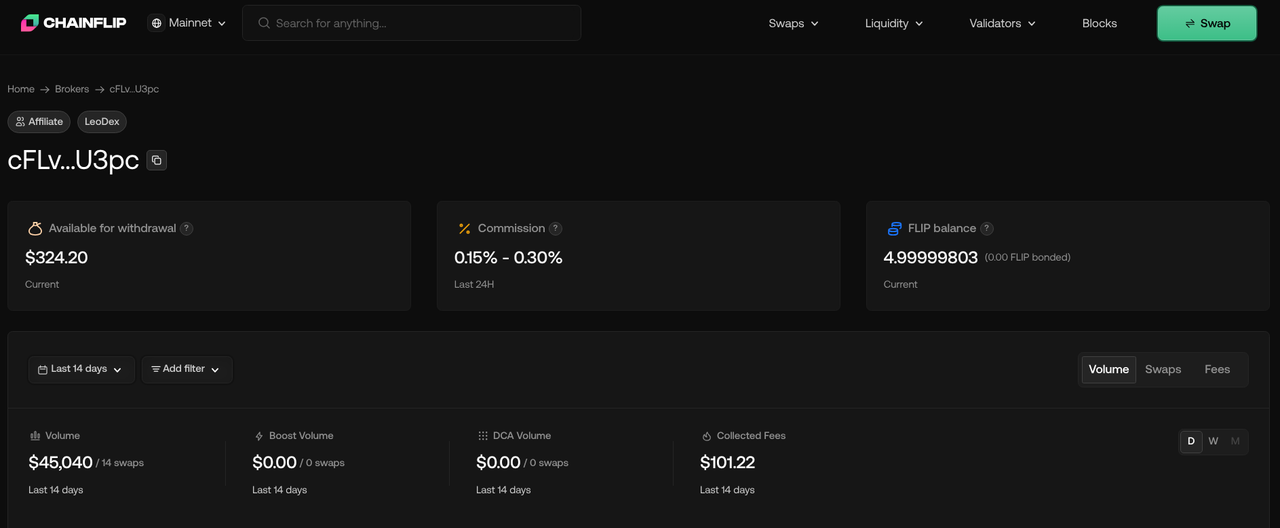This screenshot has height=528, width=1280.
Task: Open the Chainflip logo home link
Action: 73,23
